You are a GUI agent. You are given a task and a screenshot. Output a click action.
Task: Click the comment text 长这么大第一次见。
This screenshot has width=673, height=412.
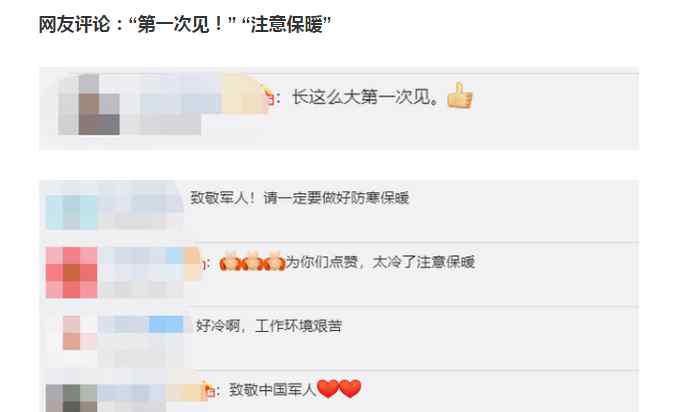[x=366, y=97]
